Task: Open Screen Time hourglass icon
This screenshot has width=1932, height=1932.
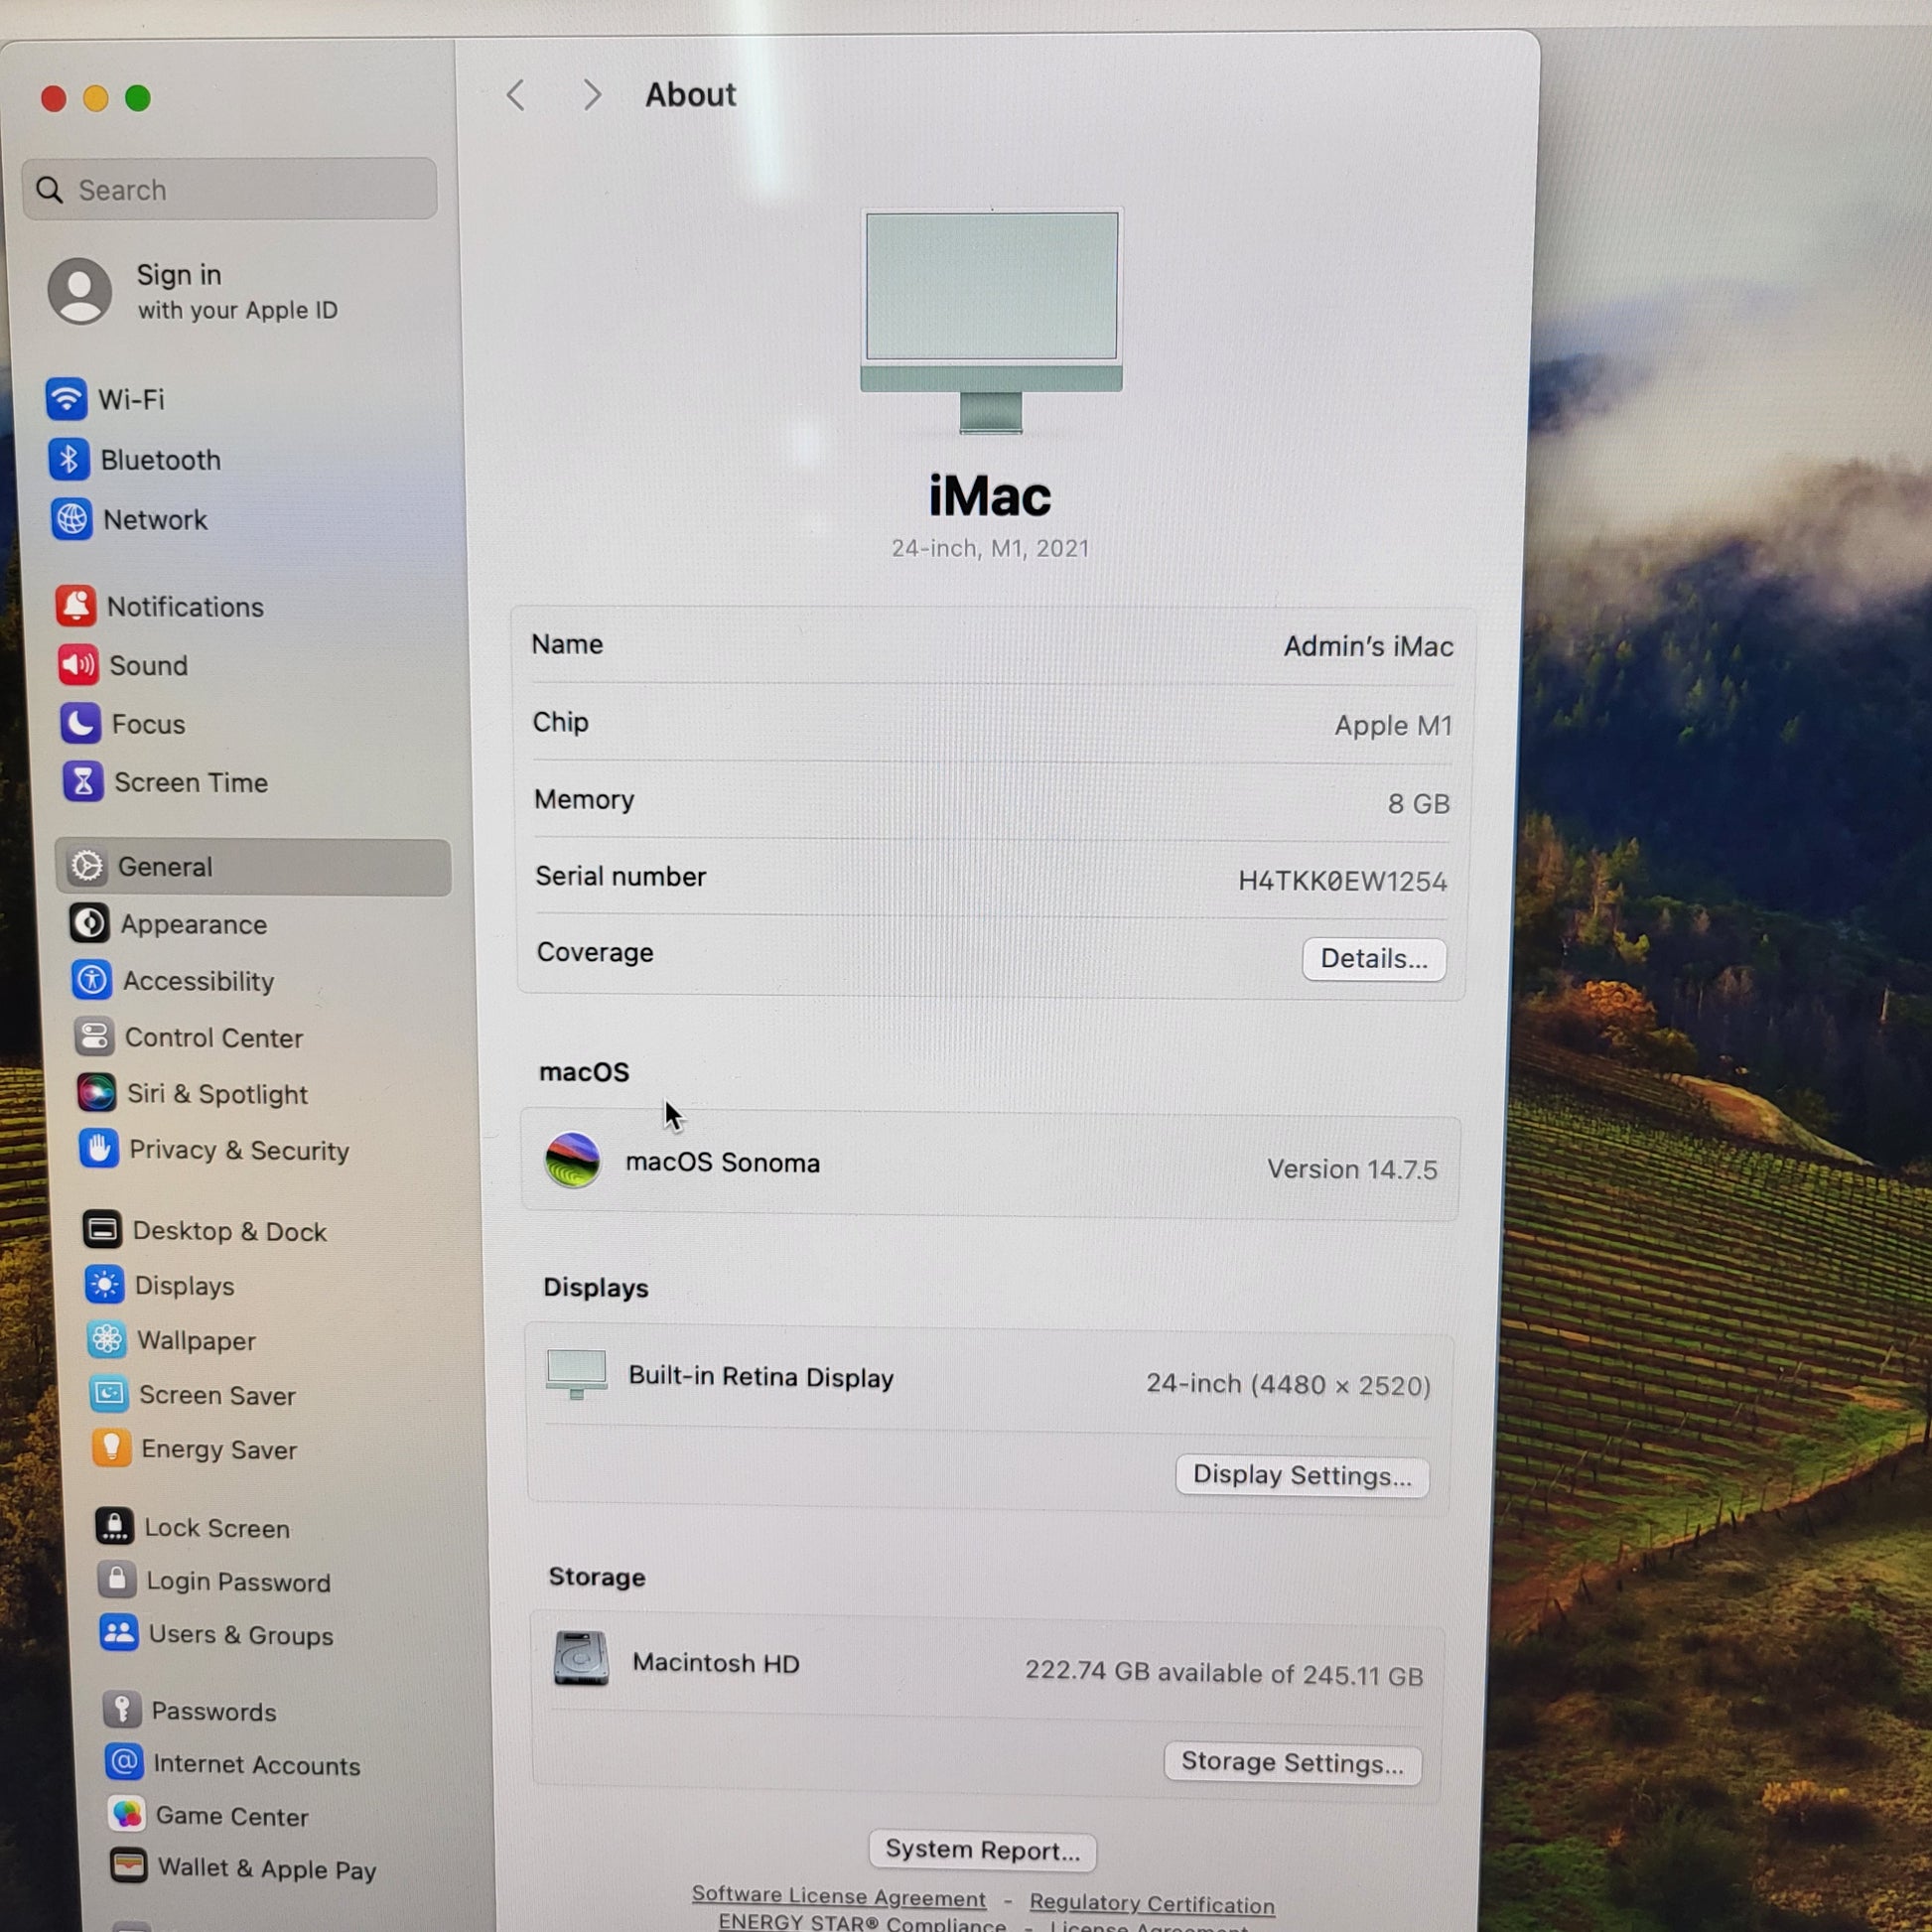Action: (83, 782)
